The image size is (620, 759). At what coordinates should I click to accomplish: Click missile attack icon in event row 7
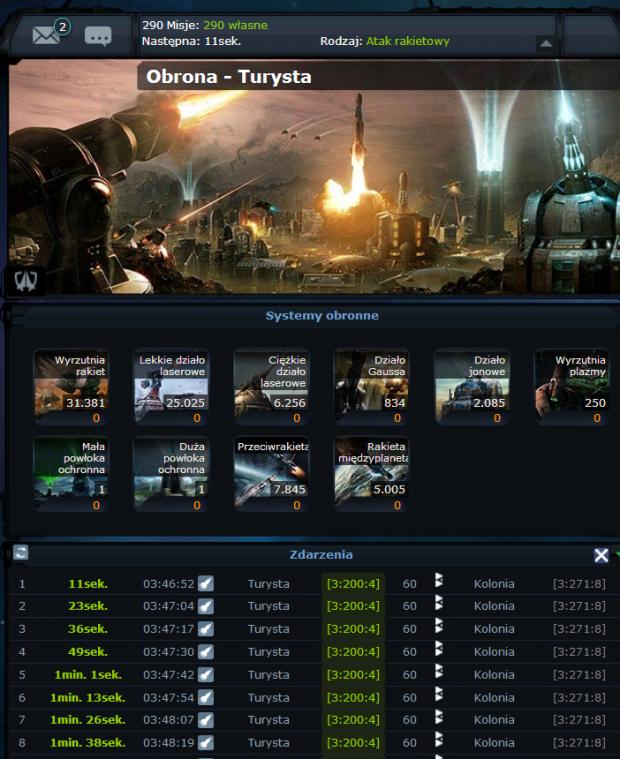[206, 720]
